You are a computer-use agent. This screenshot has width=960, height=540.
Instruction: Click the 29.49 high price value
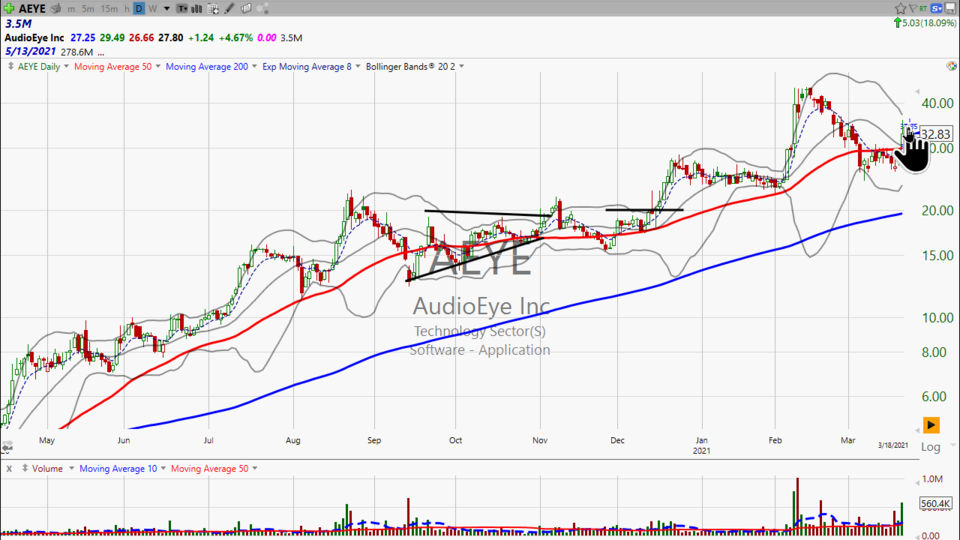coord(112,37)
